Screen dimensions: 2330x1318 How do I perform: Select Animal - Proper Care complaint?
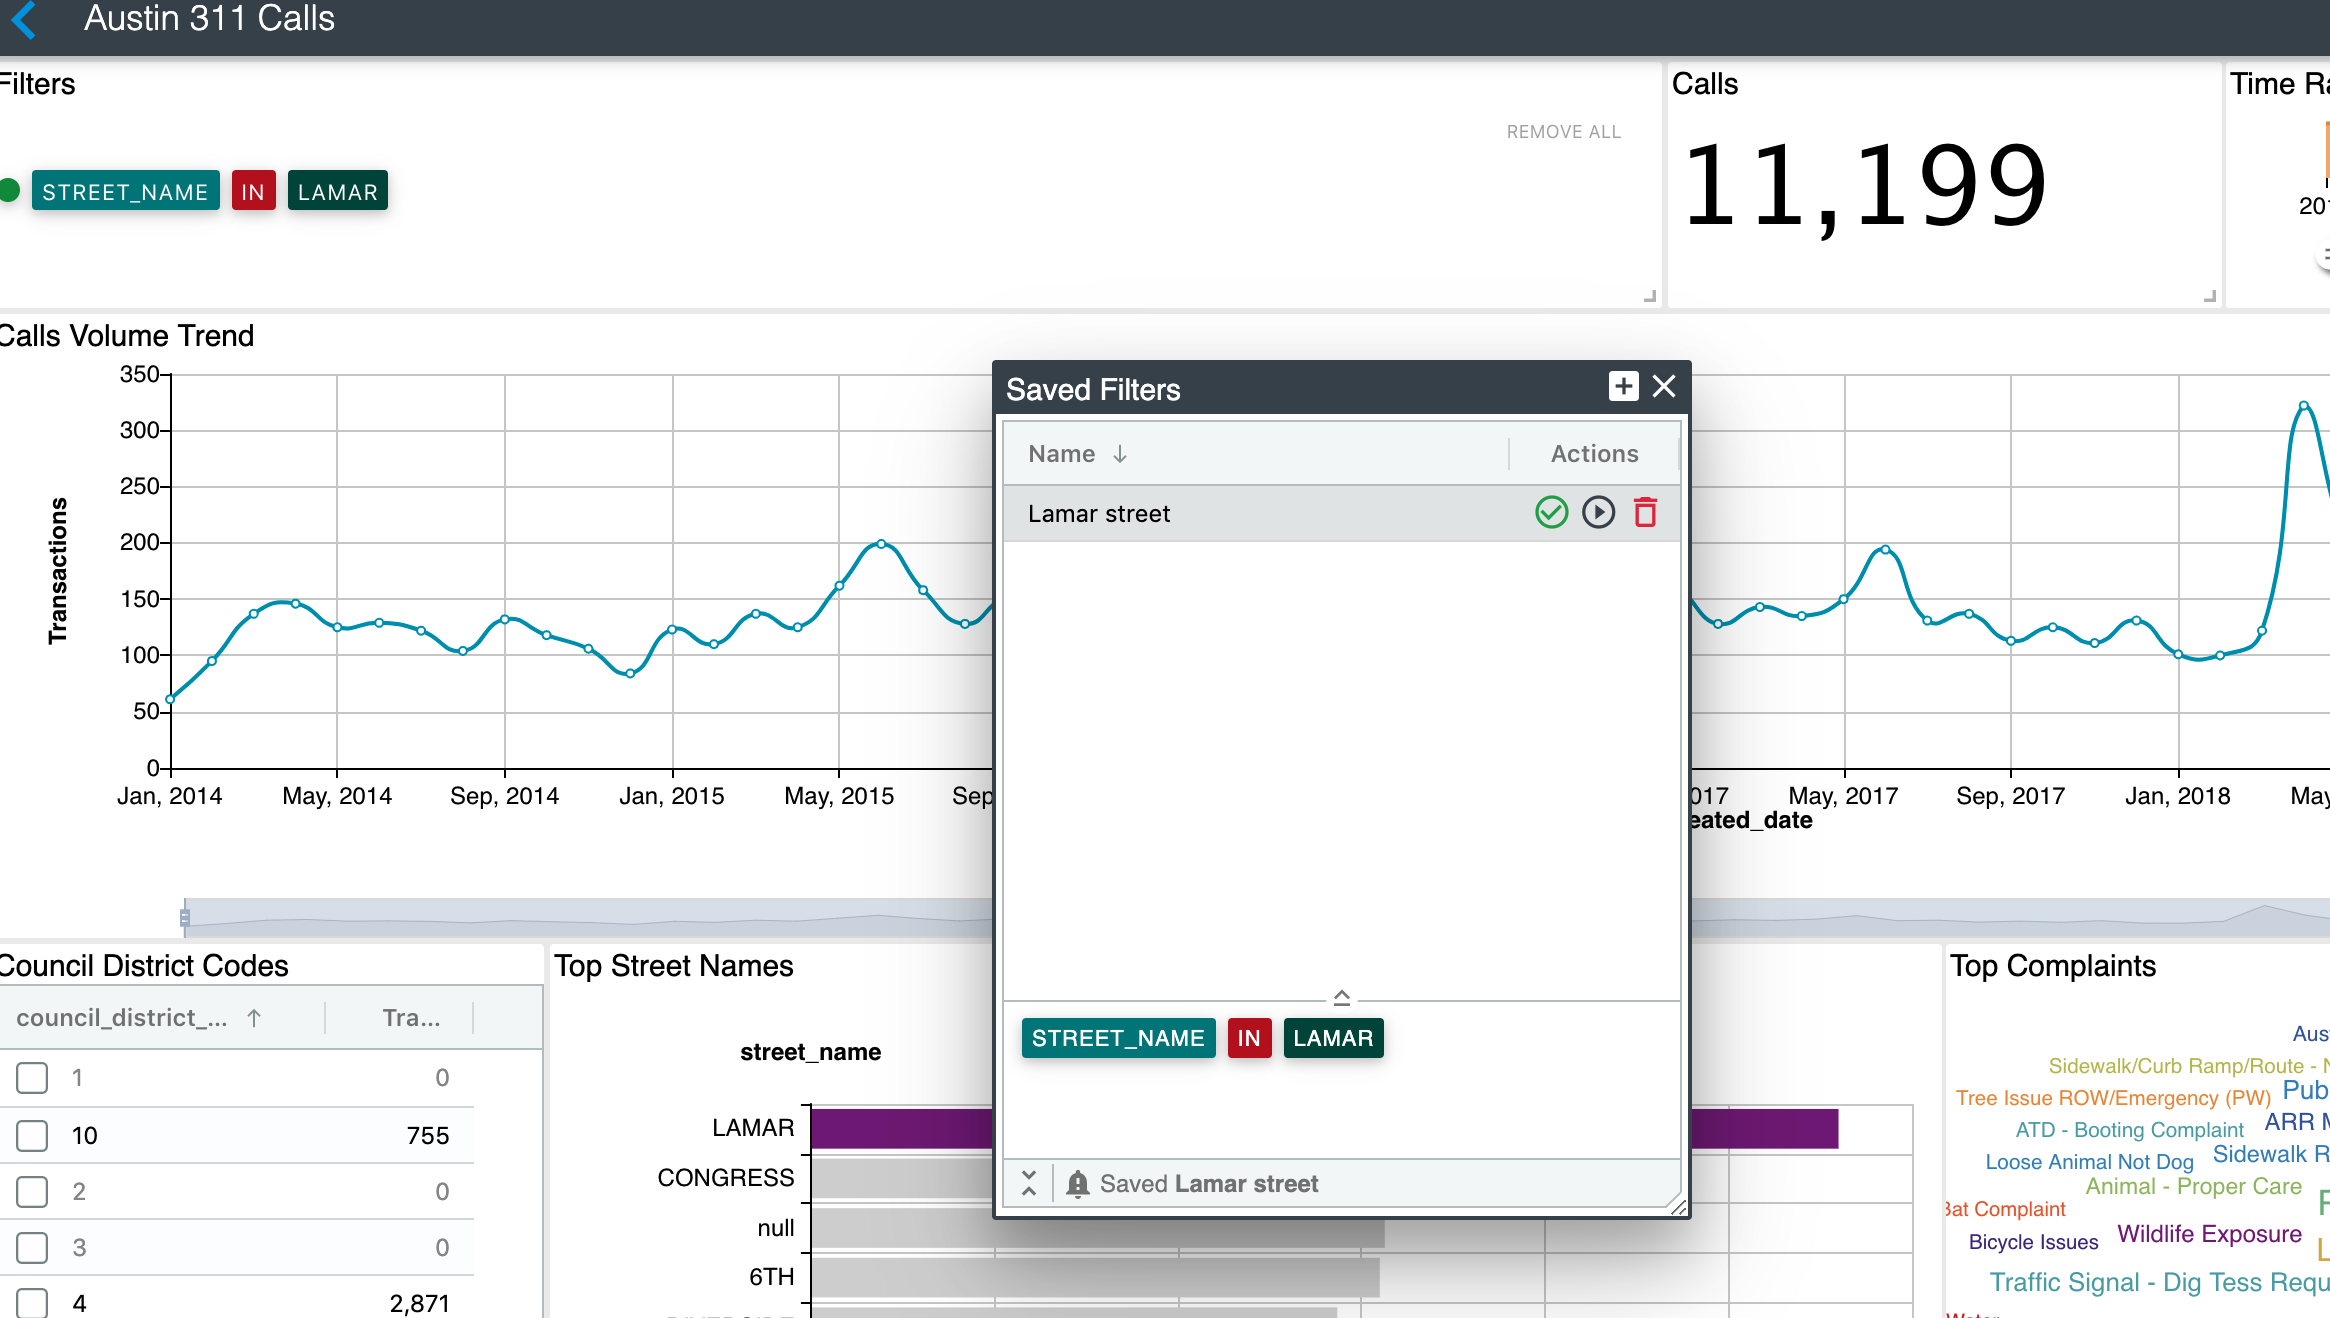point(2193,1186)
